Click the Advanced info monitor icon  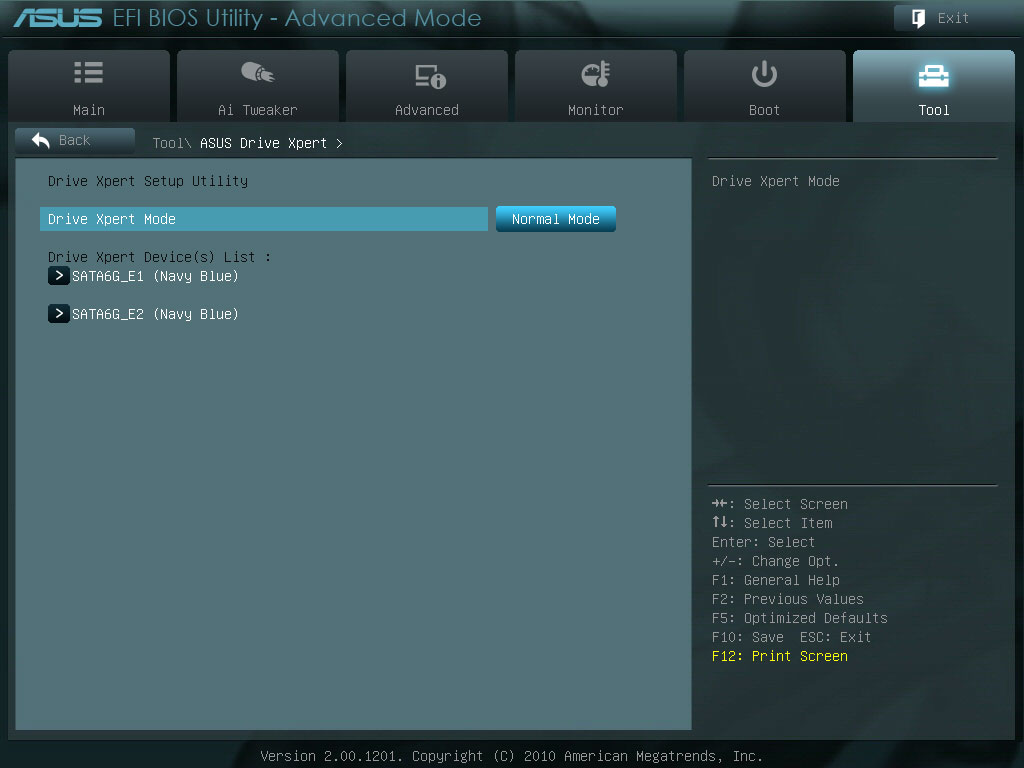click(430, 76)
